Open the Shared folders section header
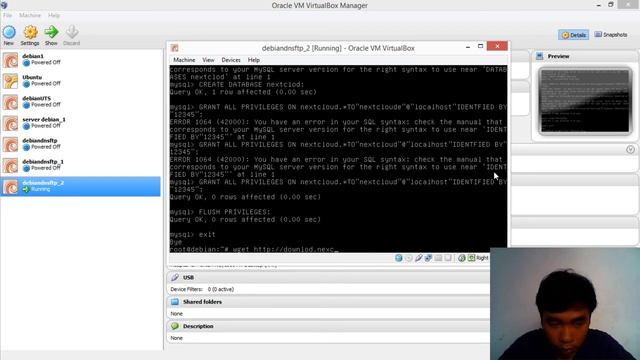This screenshot has width=640, height=360. (x=329, y=302)
